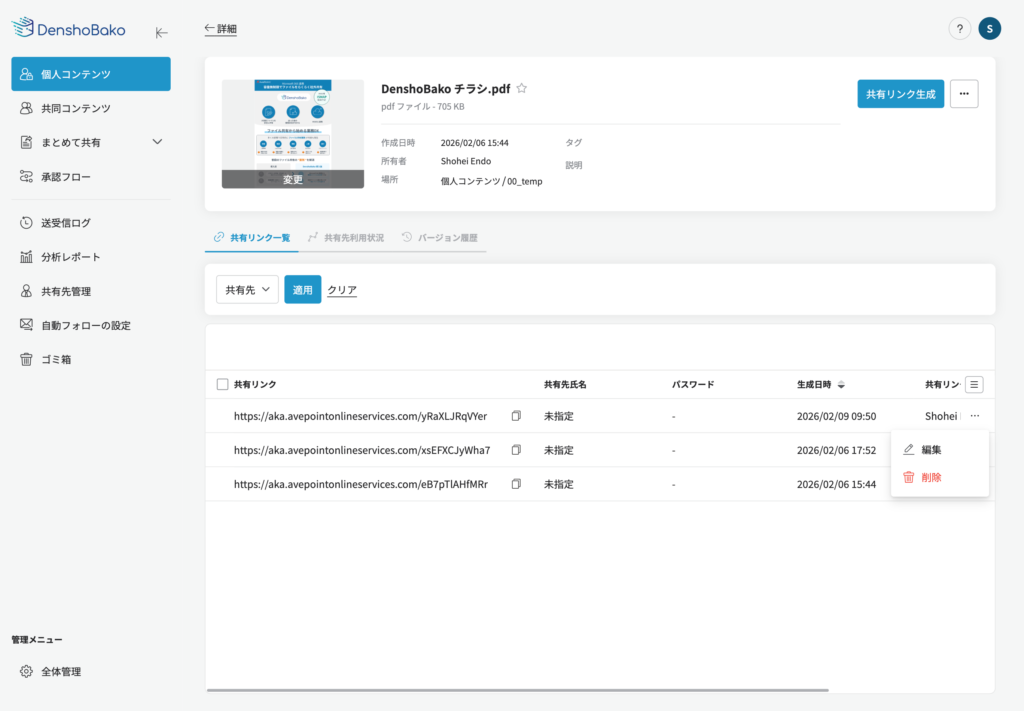Star DenshoBako チラシ.pdf as favorite
1024x711 pixels.
click(x=522, y=89)
